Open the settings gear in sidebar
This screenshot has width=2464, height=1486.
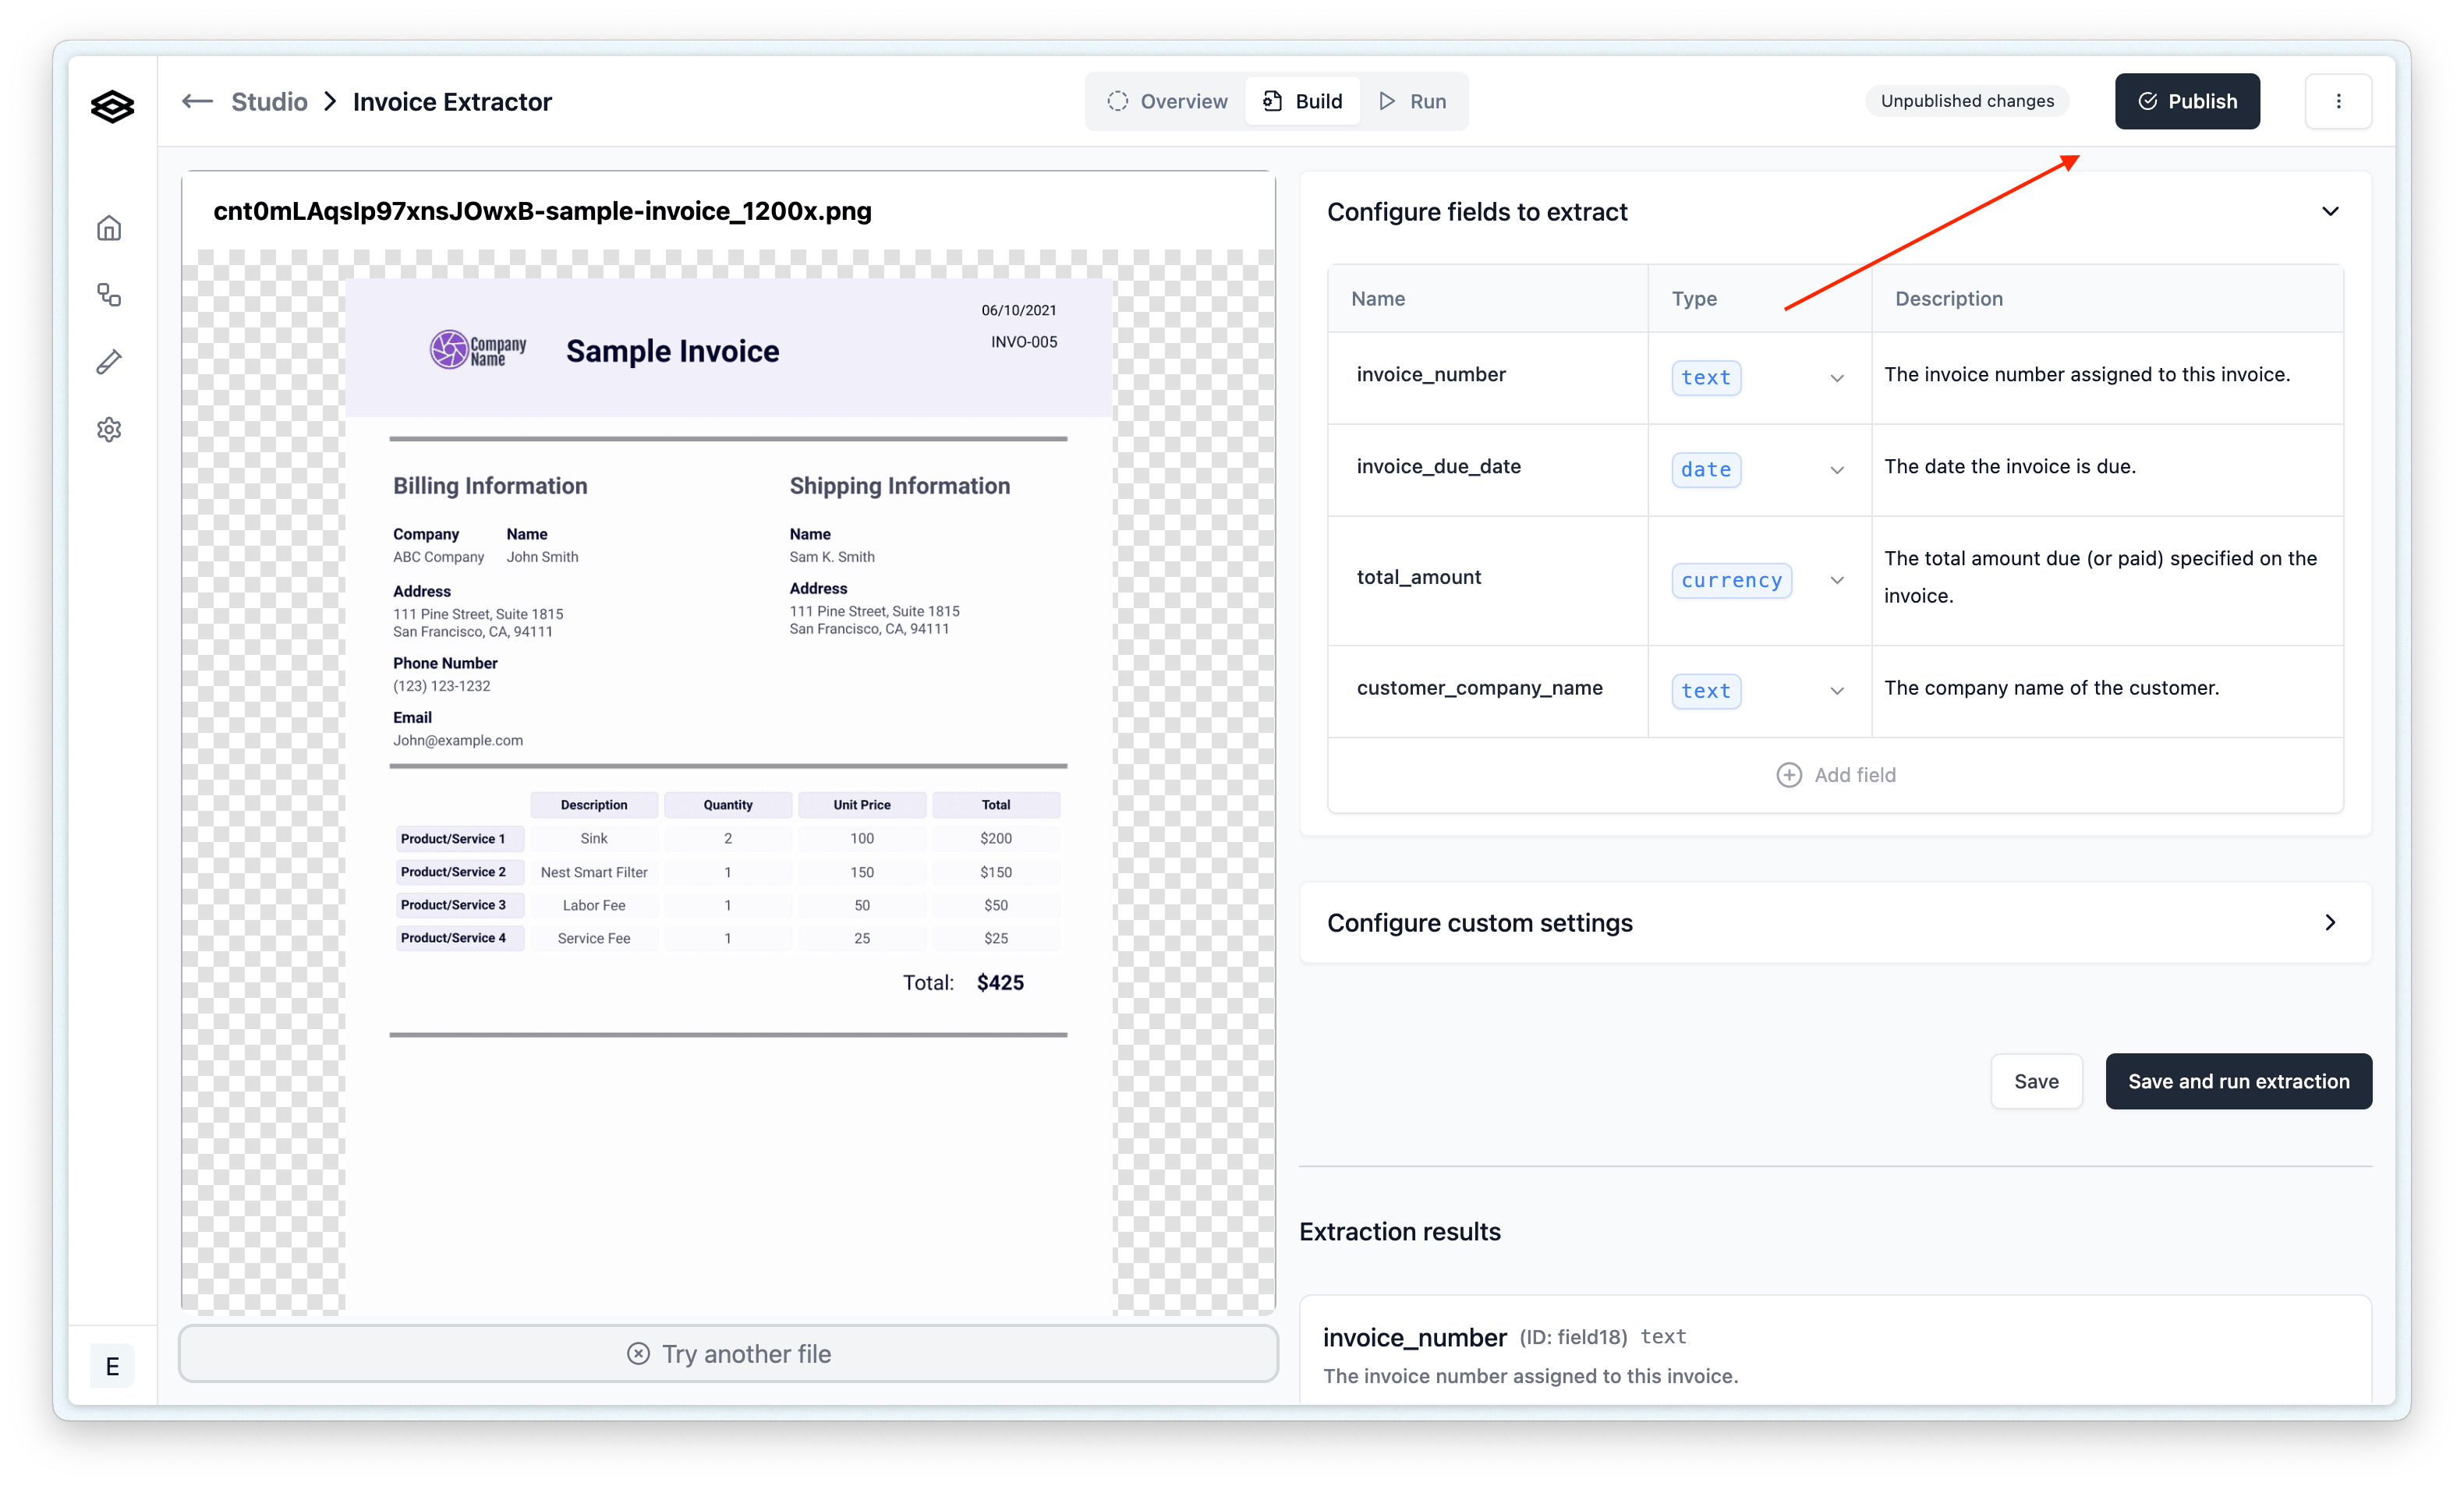109,429
